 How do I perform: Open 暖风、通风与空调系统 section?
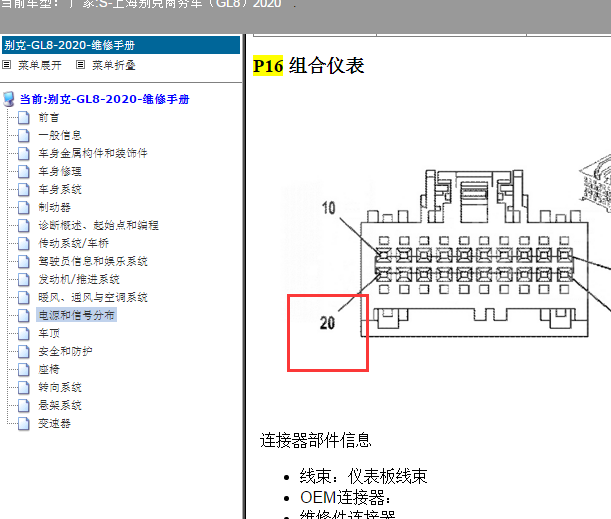point(93,297)
